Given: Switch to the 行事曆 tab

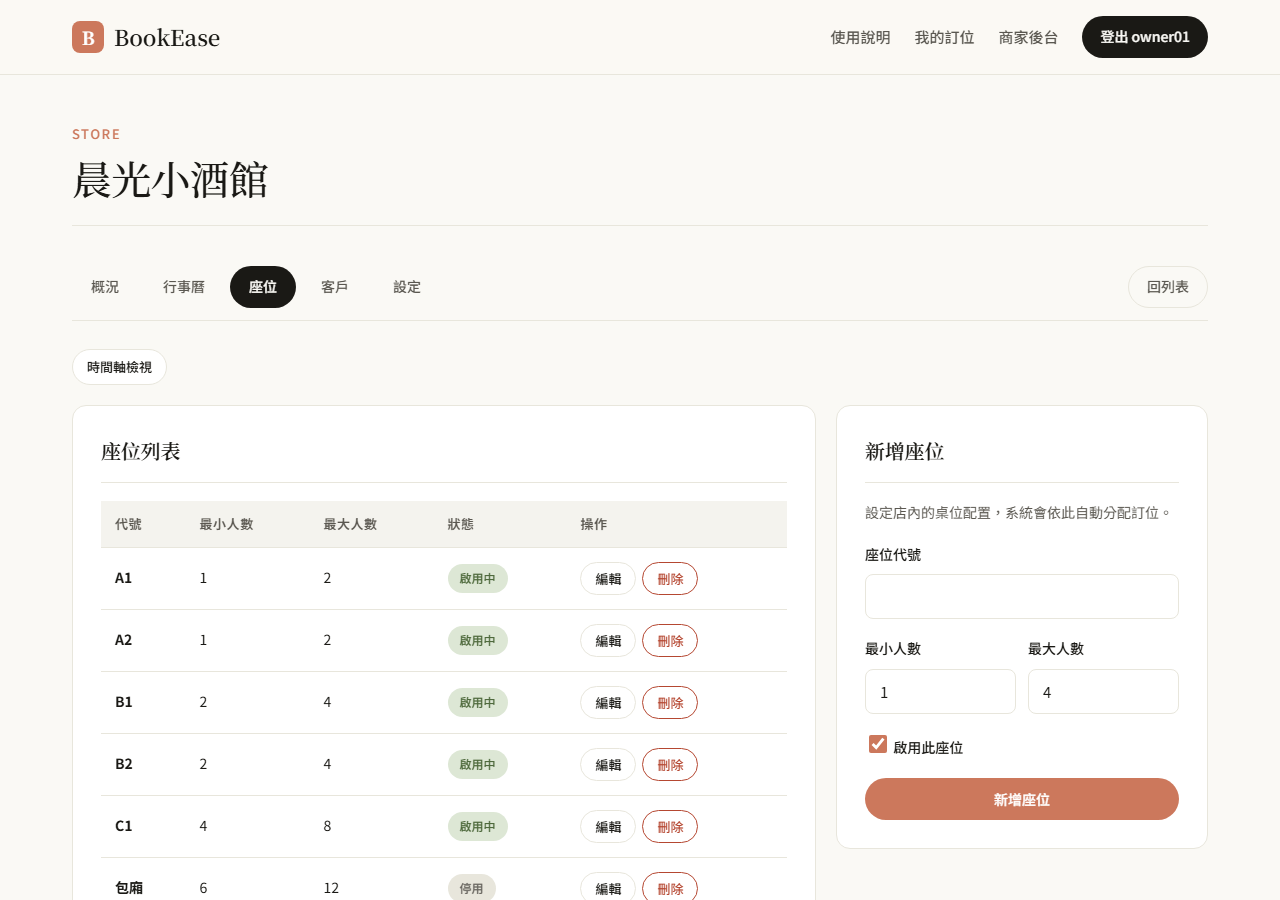Looking at the screenshot, I should 184,287.
